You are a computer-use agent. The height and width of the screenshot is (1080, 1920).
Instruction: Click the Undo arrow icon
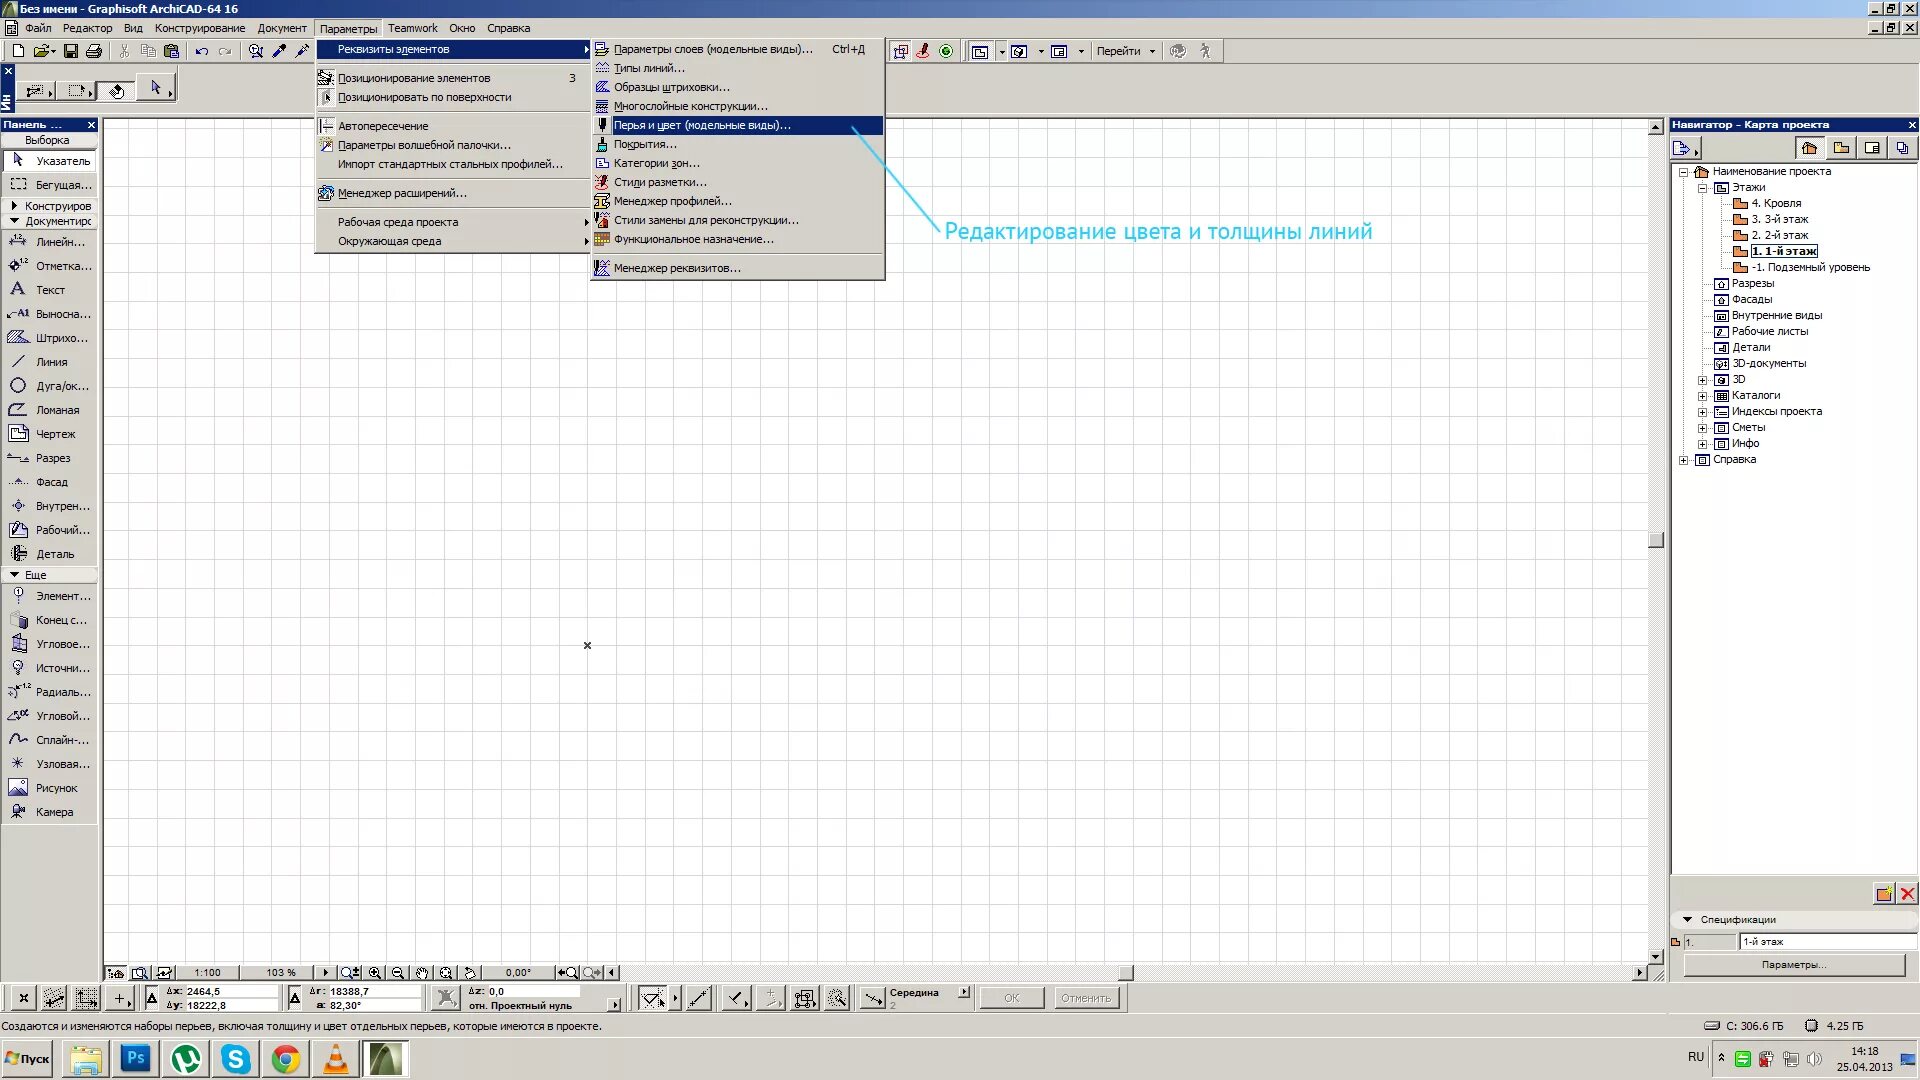pos(202,51)
